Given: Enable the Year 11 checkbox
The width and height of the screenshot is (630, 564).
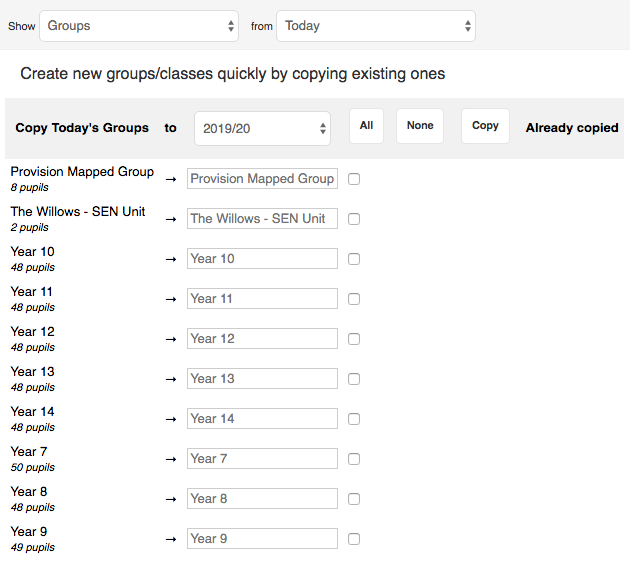Looking at the screenshot, I should click(354, 299).
